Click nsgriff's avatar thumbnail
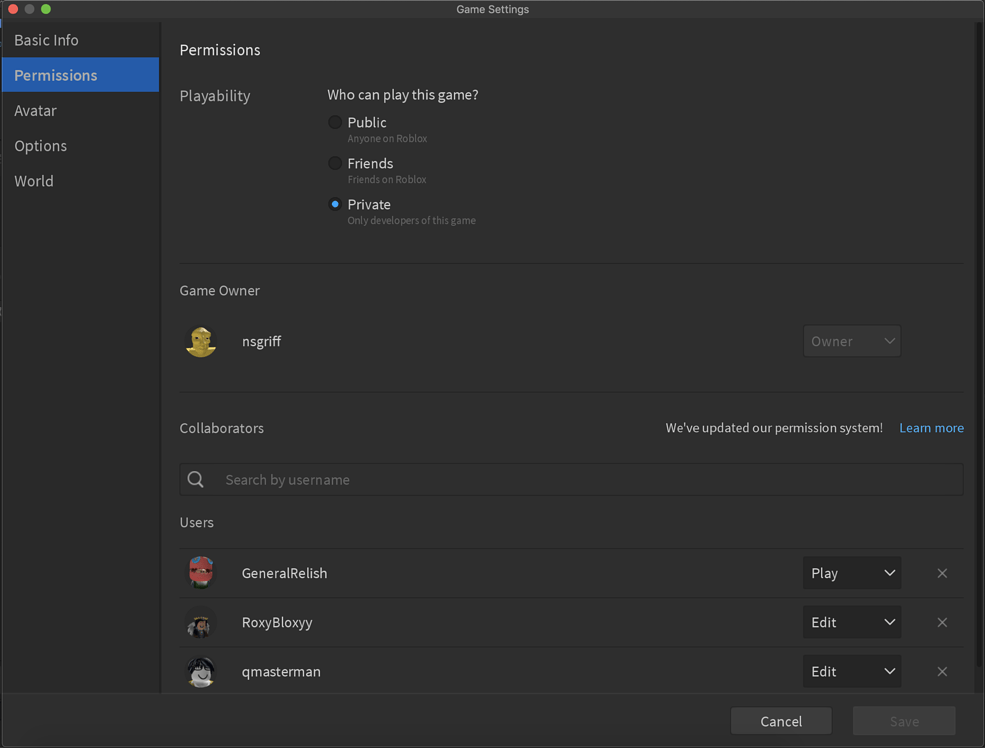Viewport: 985px width, 748px height. [x=201, y=341]
